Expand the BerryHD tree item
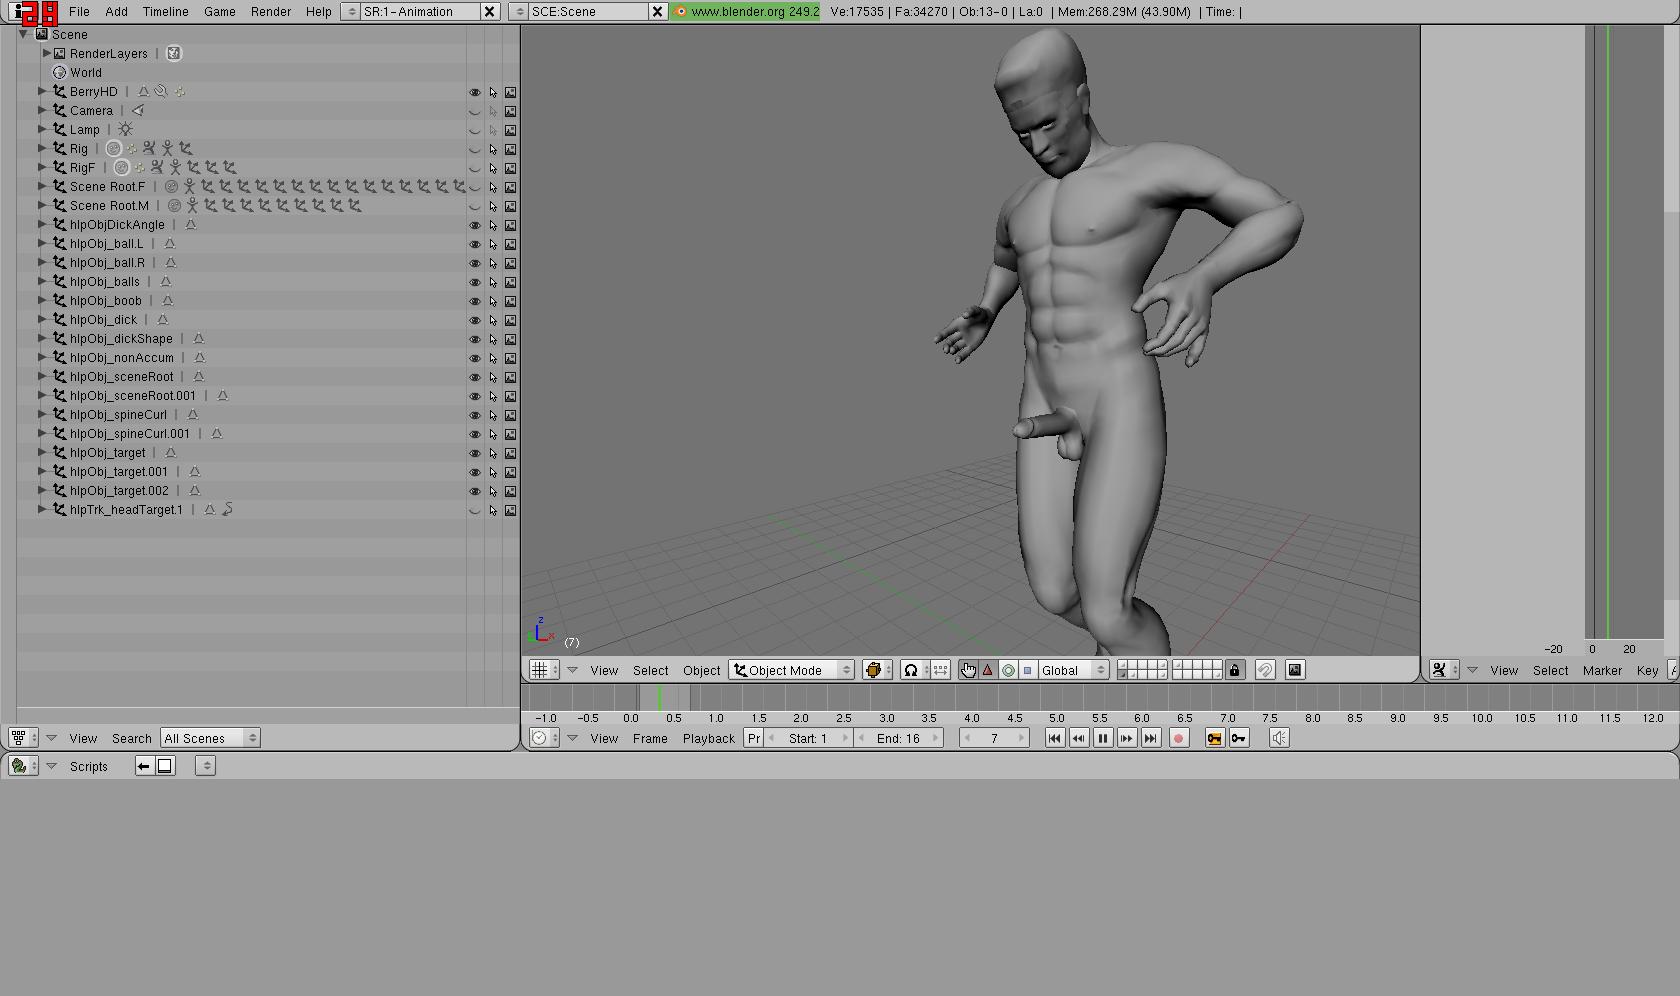1680x996 pixels. click(x=43, y=92)
